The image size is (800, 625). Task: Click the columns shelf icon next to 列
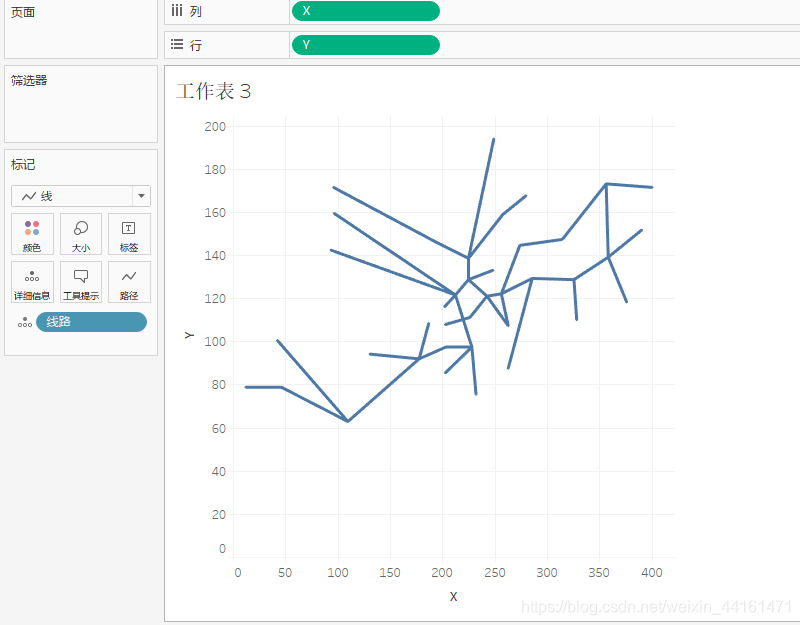177,11
